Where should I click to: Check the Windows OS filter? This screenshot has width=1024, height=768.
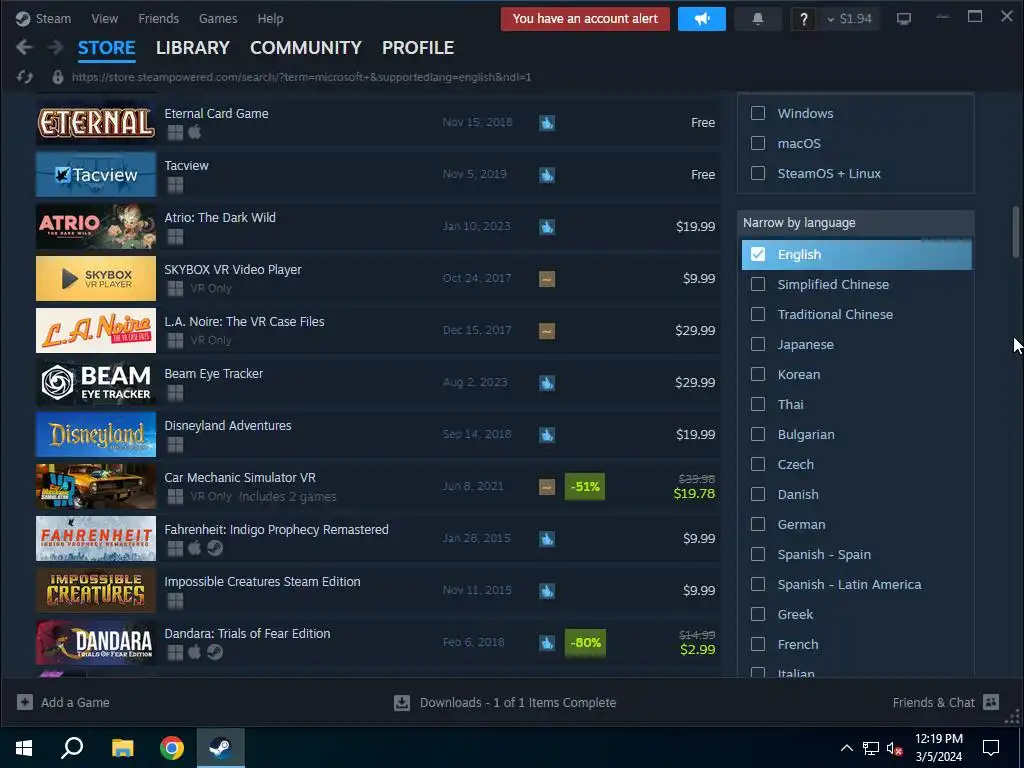tap(758, 113)
